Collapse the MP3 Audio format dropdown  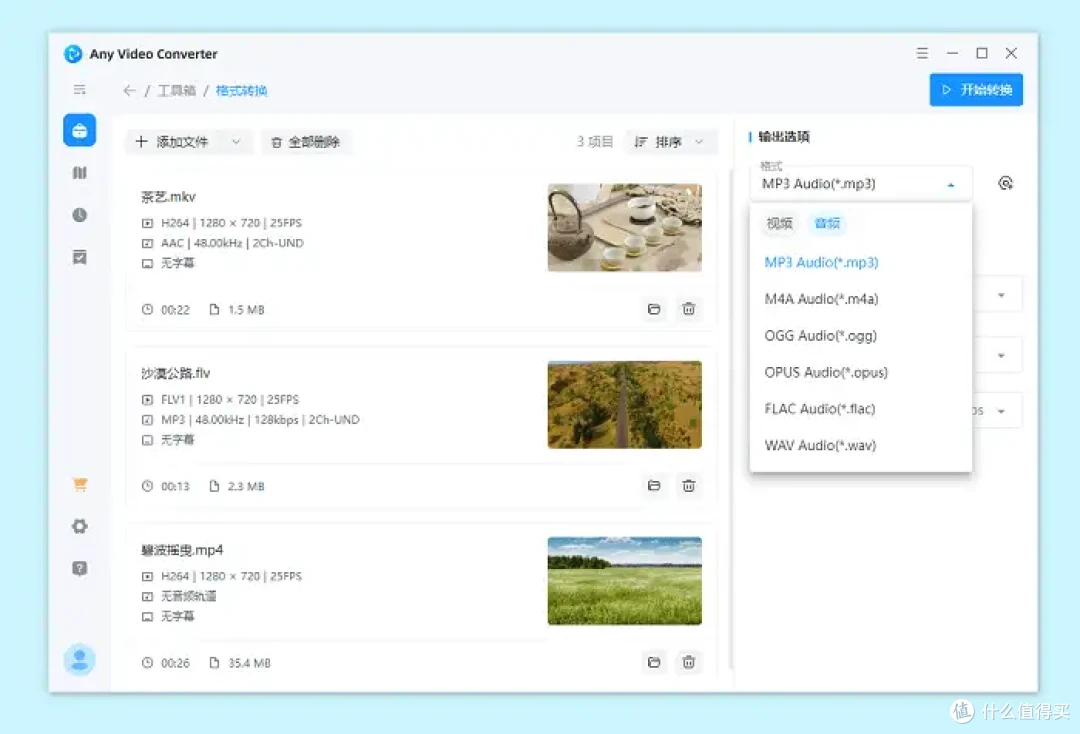(951, 185)
